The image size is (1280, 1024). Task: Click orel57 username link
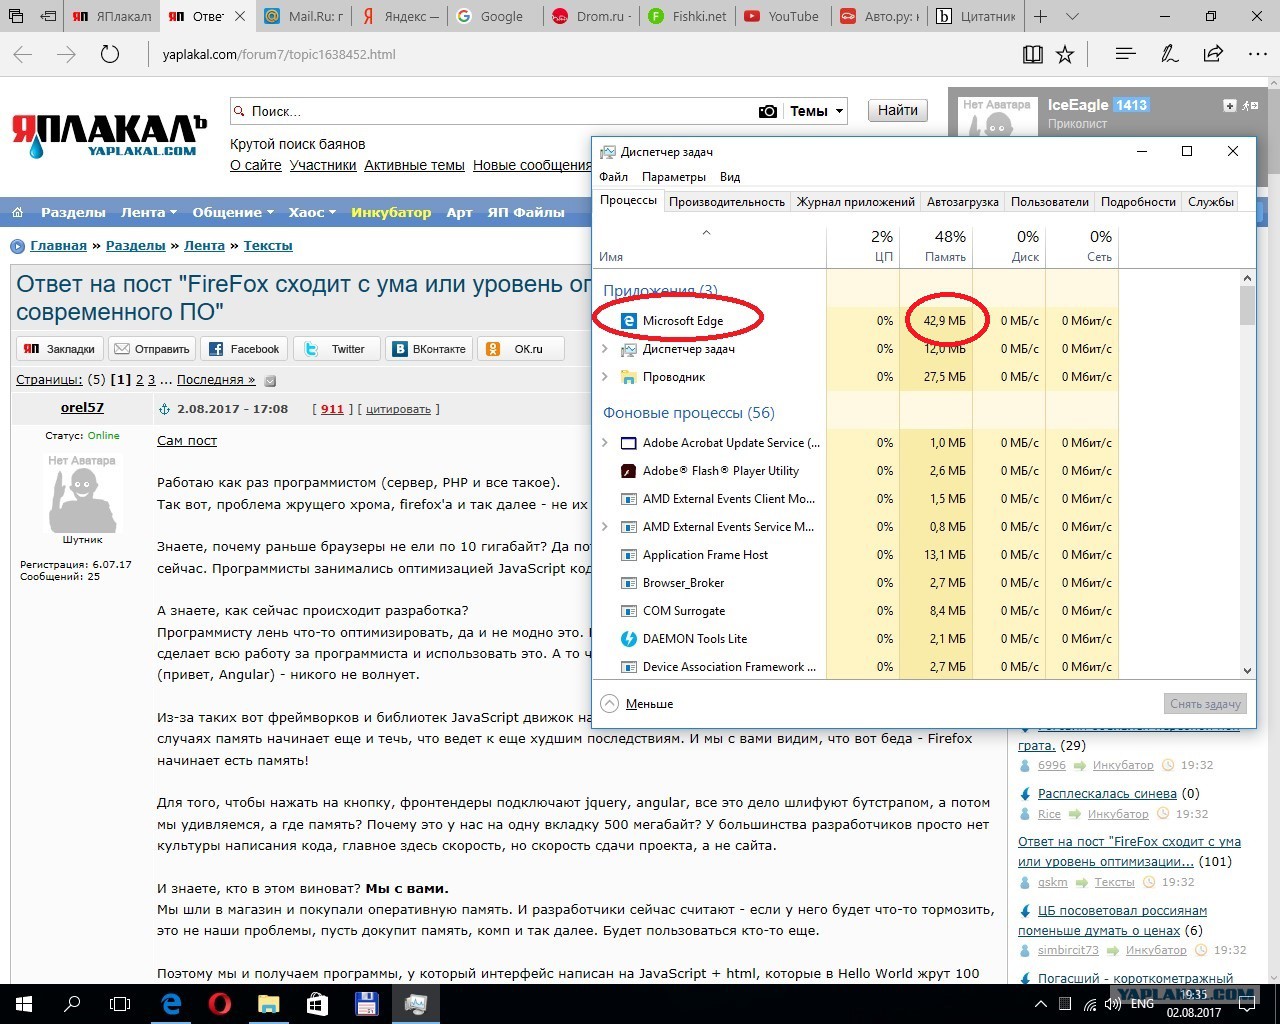coord(82,408)
